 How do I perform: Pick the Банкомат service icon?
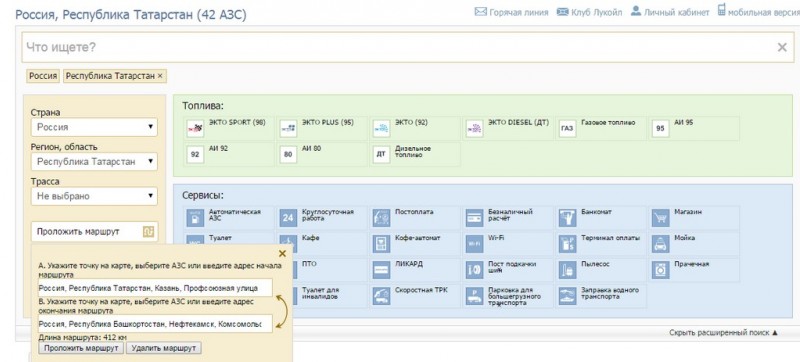point(567,218)
